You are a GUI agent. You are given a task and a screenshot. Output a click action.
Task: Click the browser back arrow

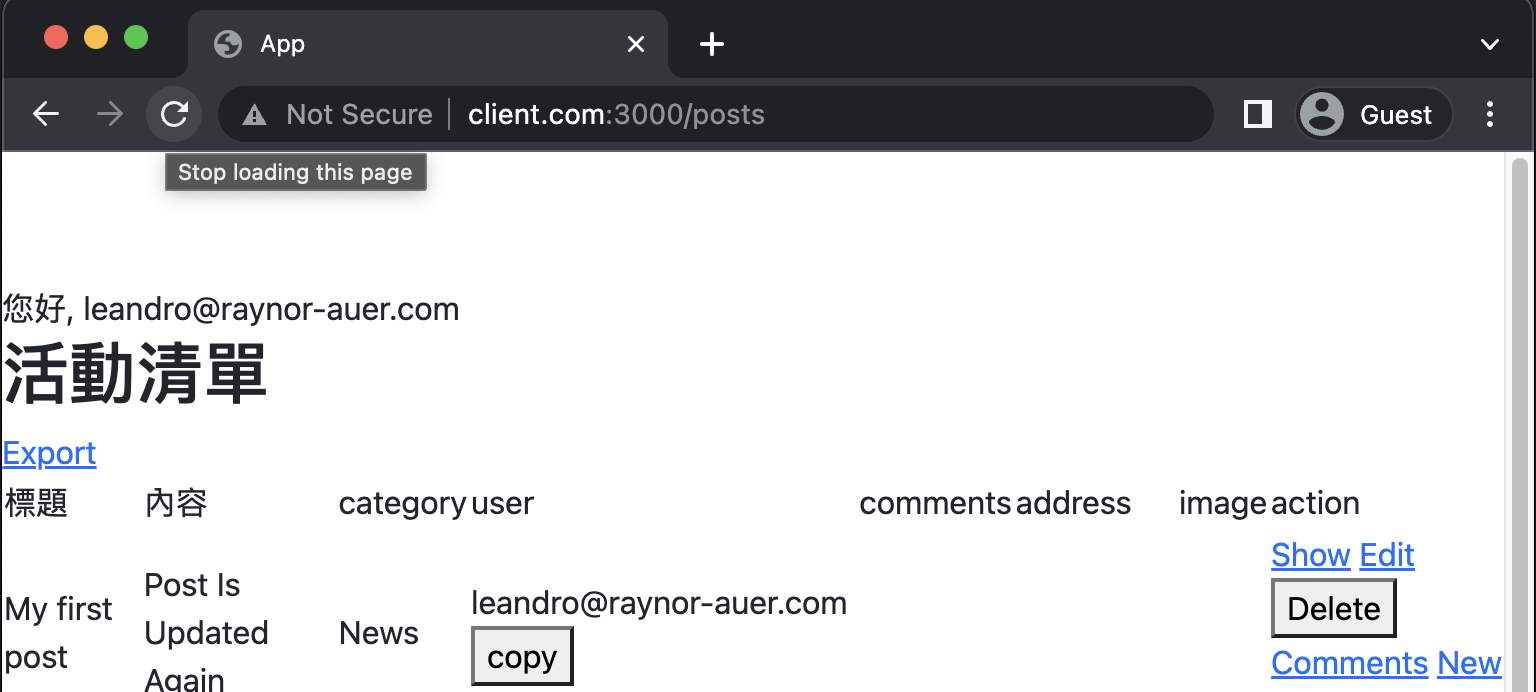pos(46,115)
